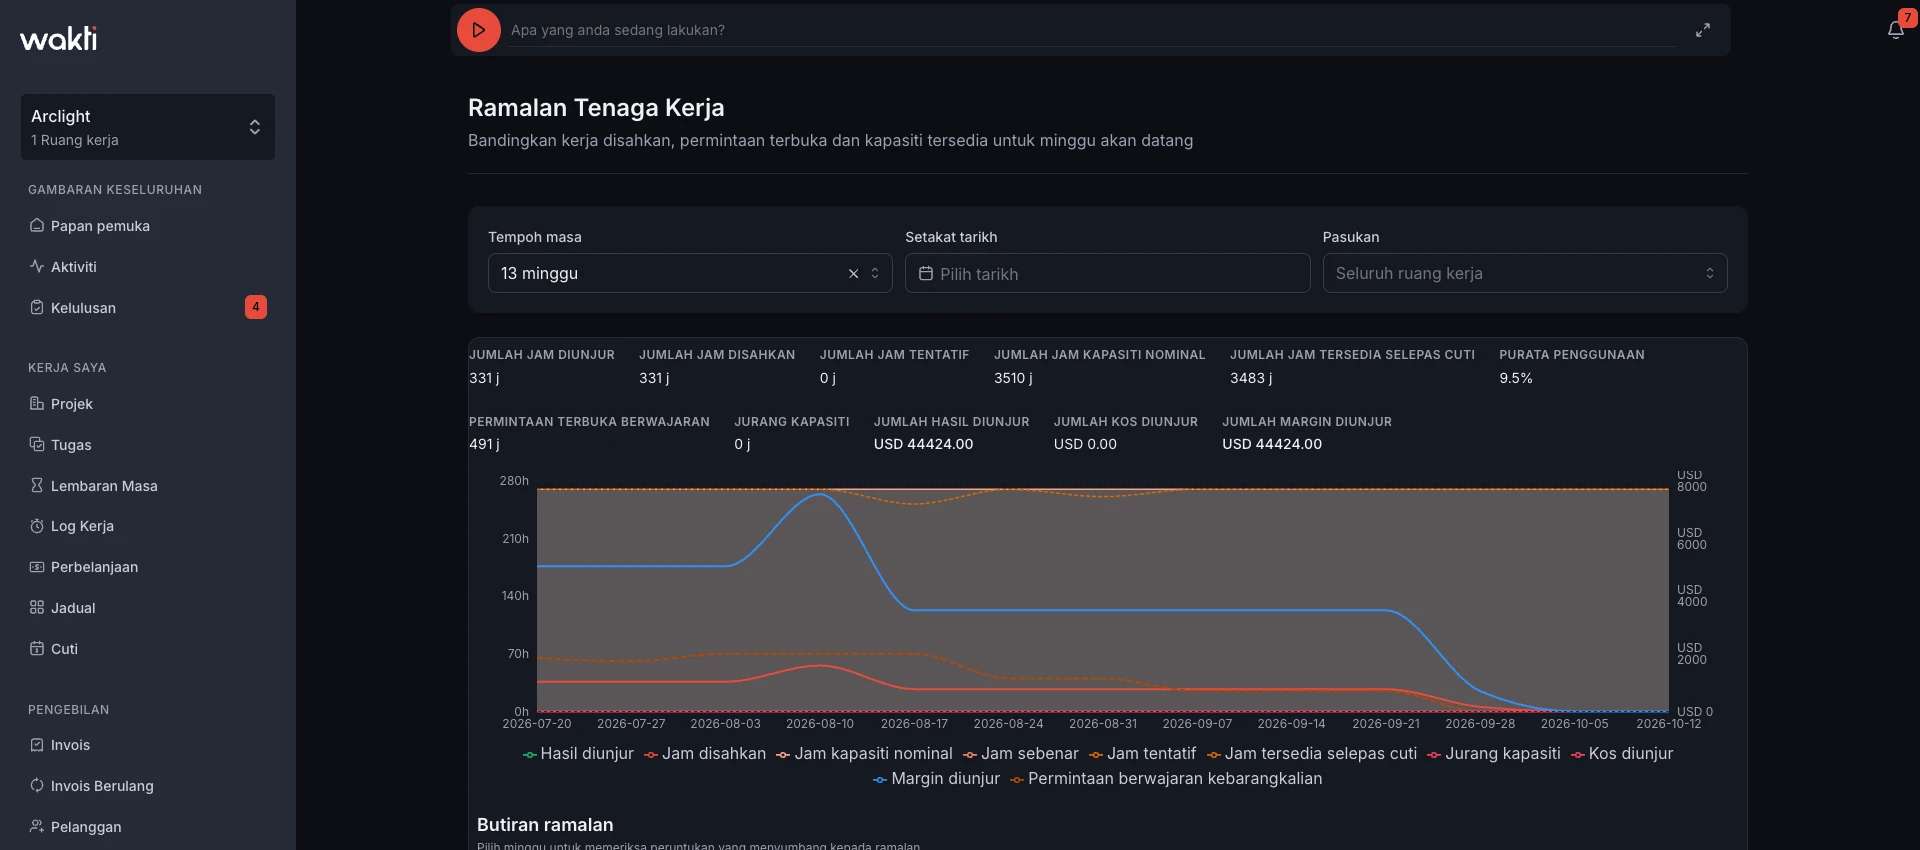
Task: Click the Aktiviti pulse icon
Action: pyautogui.click(x=37, y=266)
